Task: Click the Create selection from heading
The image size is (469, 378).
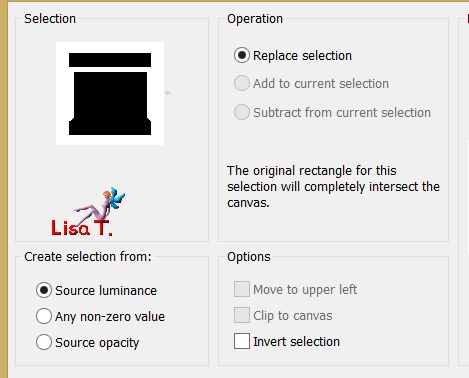Action: point(88,257)
